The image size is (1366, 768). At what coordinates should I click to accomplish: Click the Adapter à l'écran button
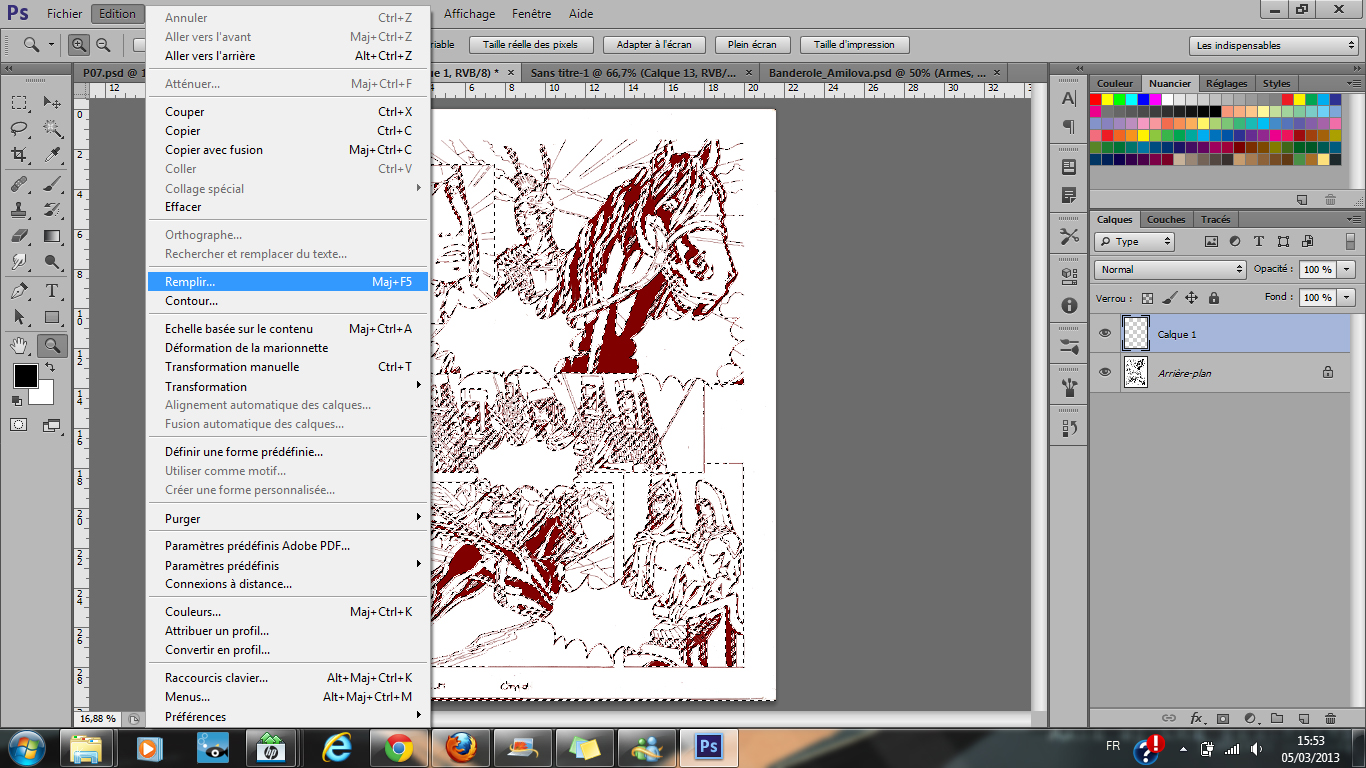655,45
